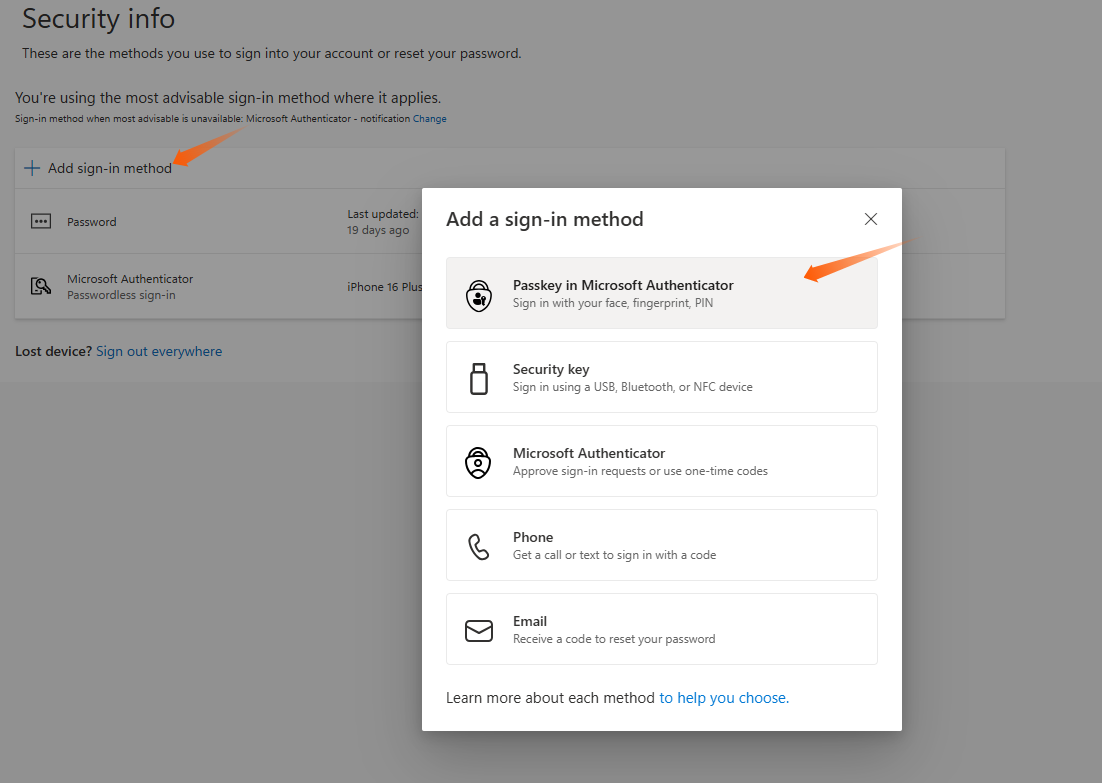Click the Add sign-in method text
Image resolution: width=1102 pixels, height=783 pixels.
pos(110,168)
